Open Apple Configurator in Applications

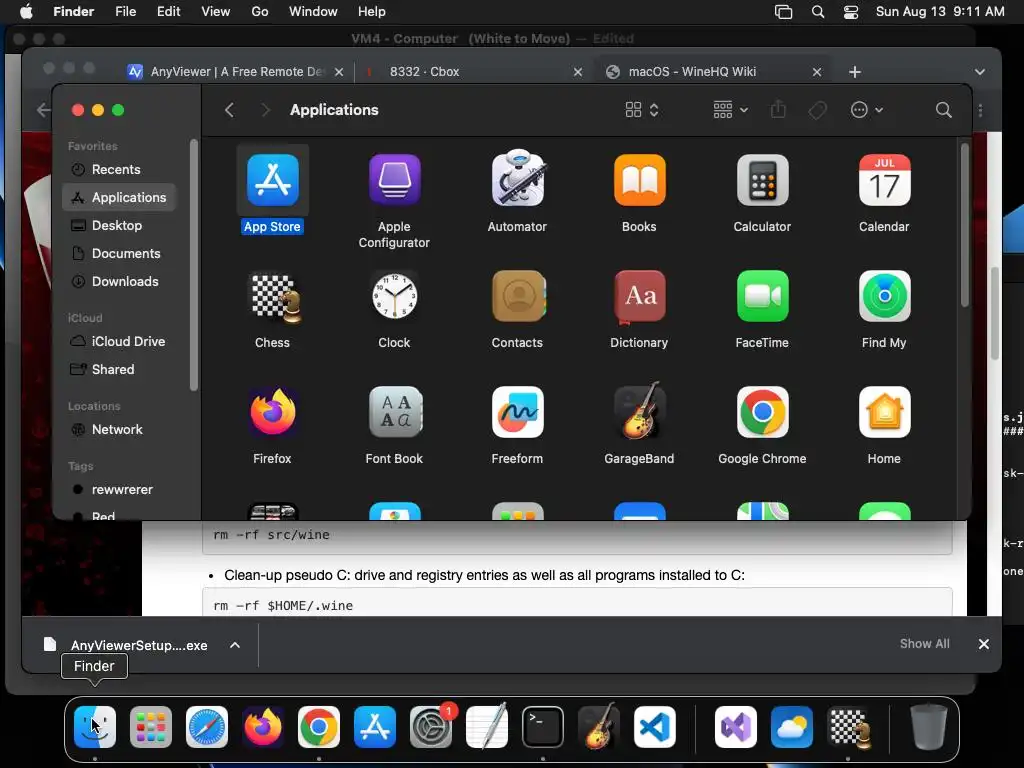394,180
